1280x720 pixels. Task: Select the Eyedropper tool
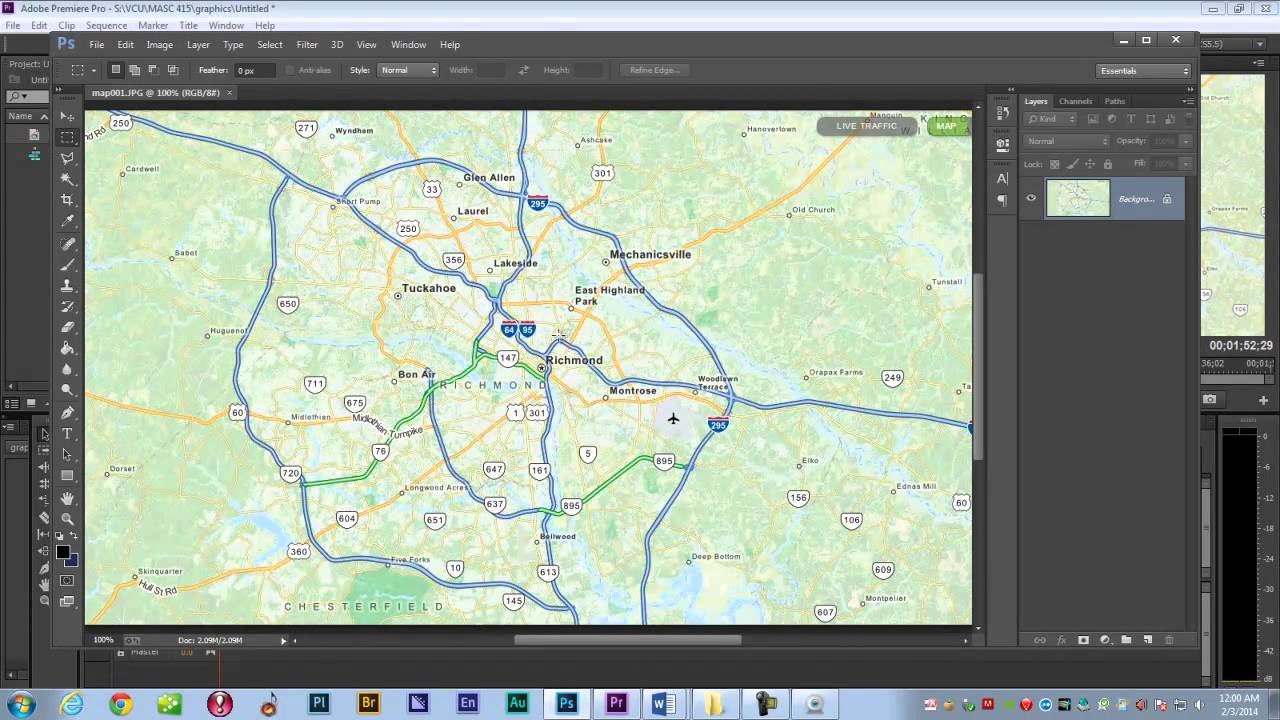click(x=67, y=221)
